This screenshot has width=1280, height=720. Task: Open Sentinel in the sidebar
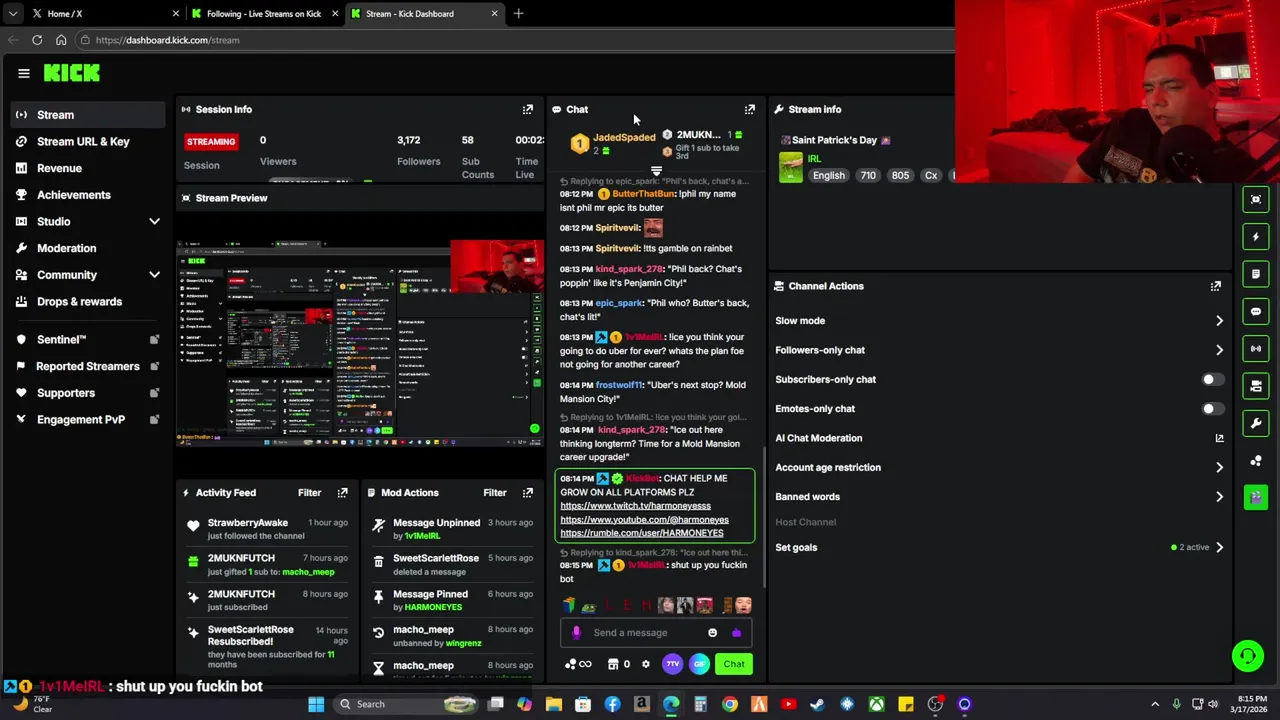88,339
